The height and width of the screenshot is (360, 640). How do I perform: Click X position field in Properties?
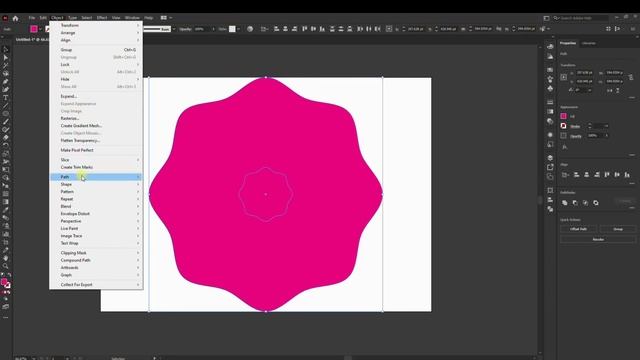tap(584, 73)
